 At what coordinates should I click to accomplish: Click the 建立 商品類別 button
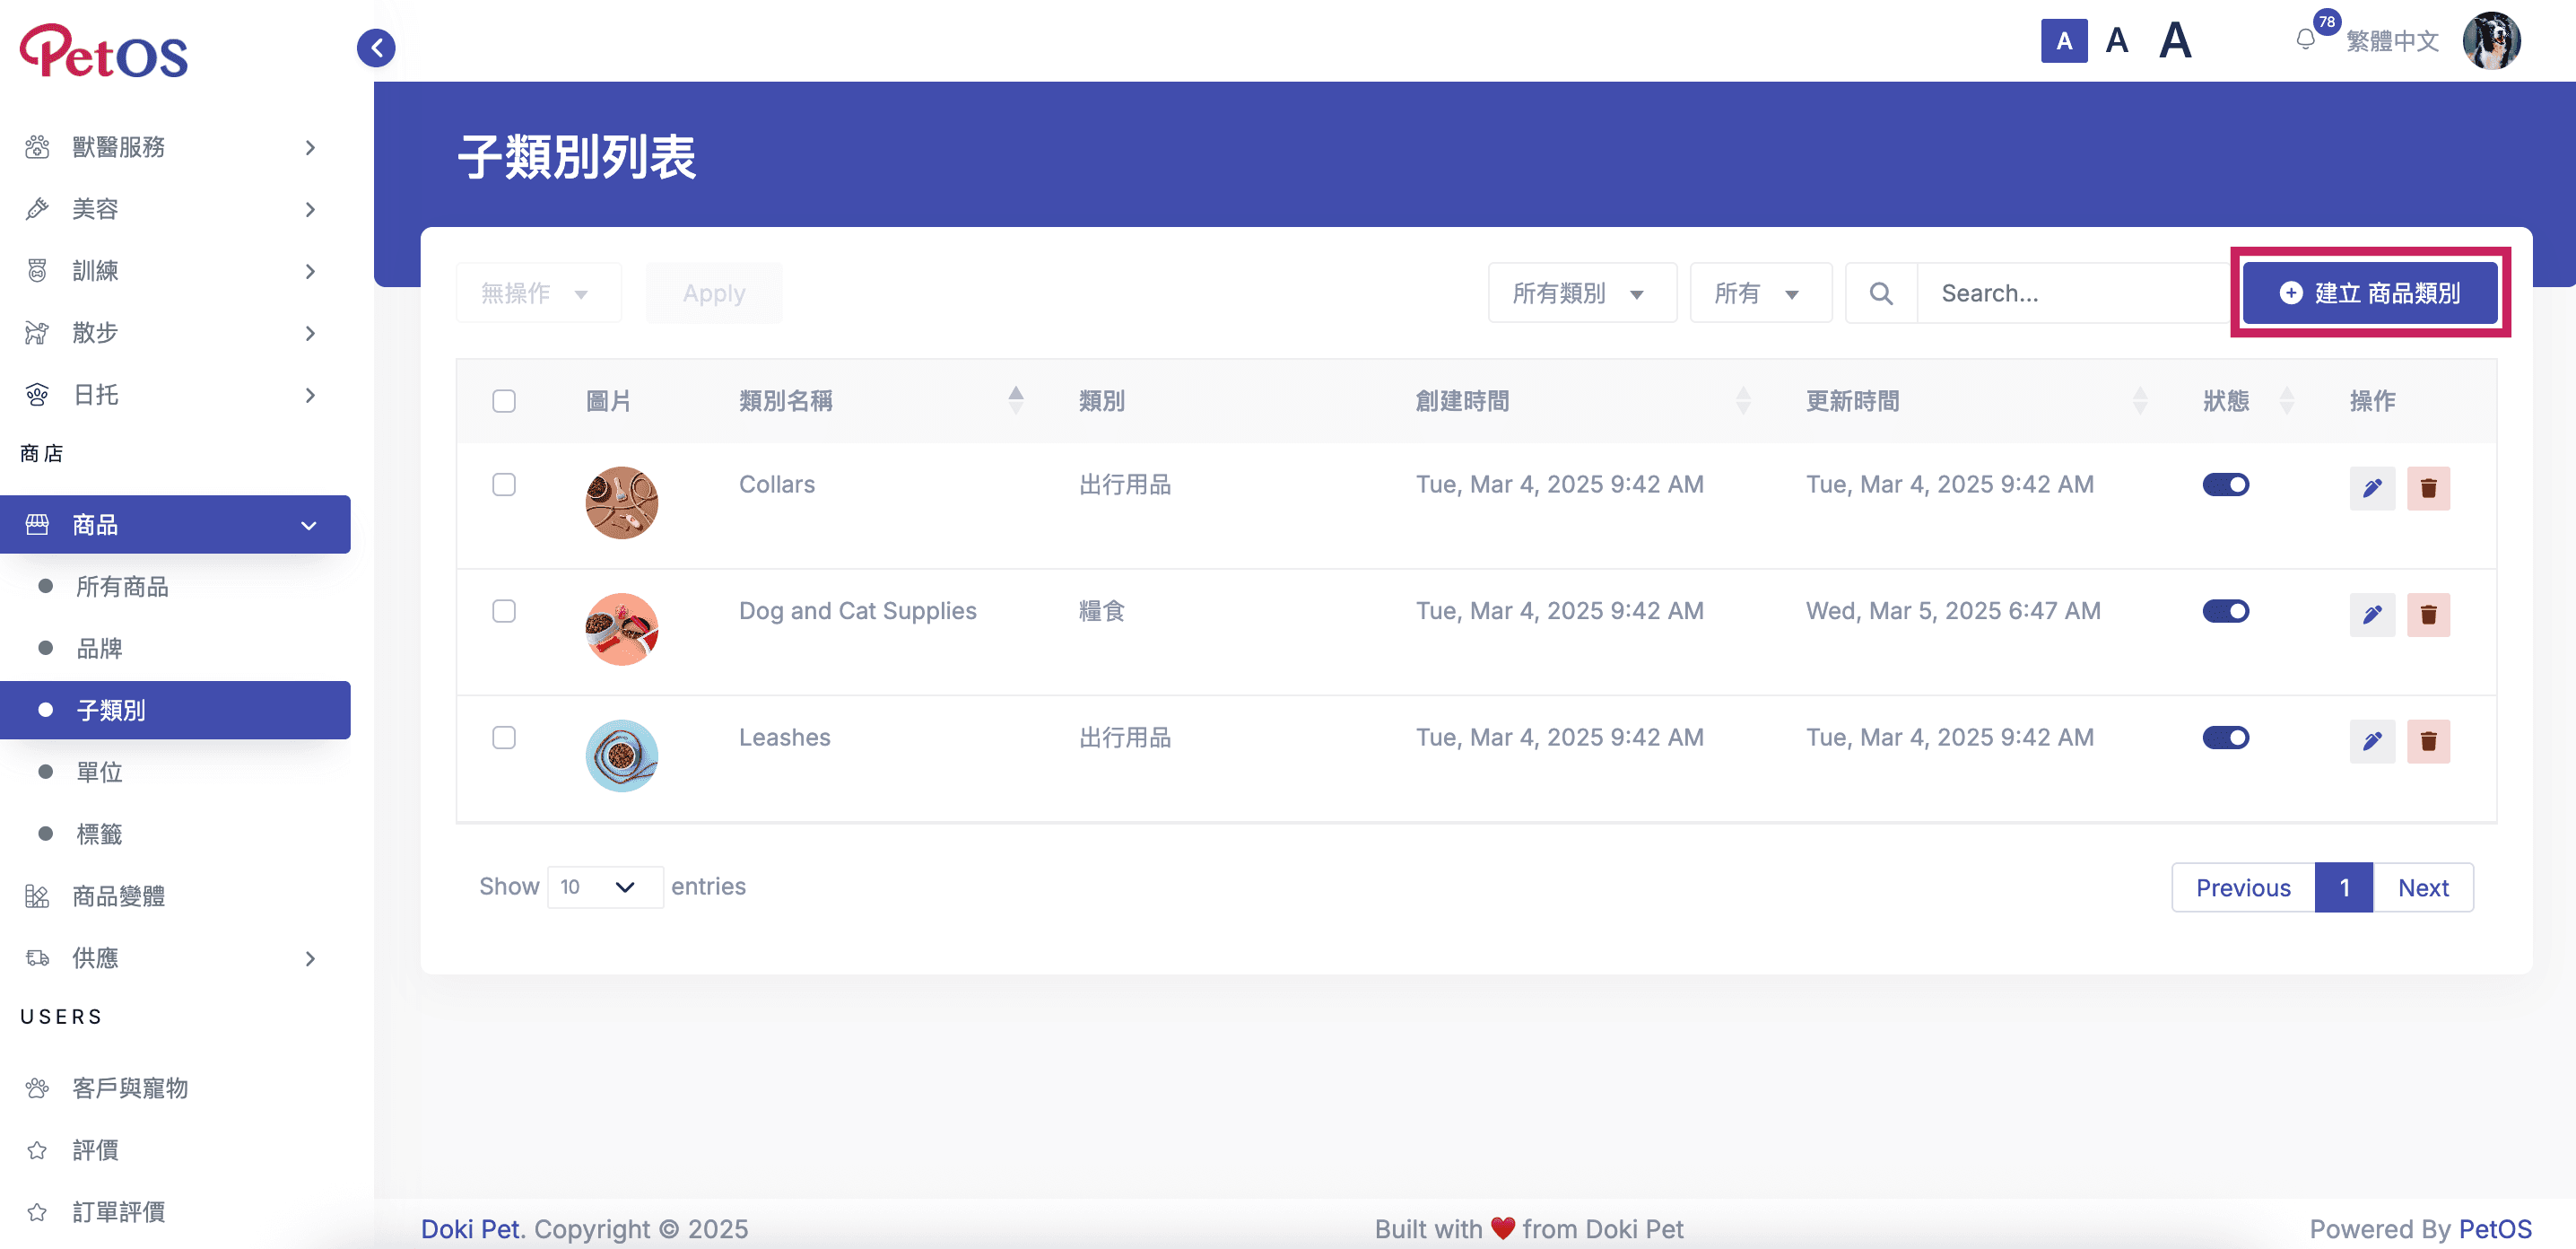(x=2369, y=293)
